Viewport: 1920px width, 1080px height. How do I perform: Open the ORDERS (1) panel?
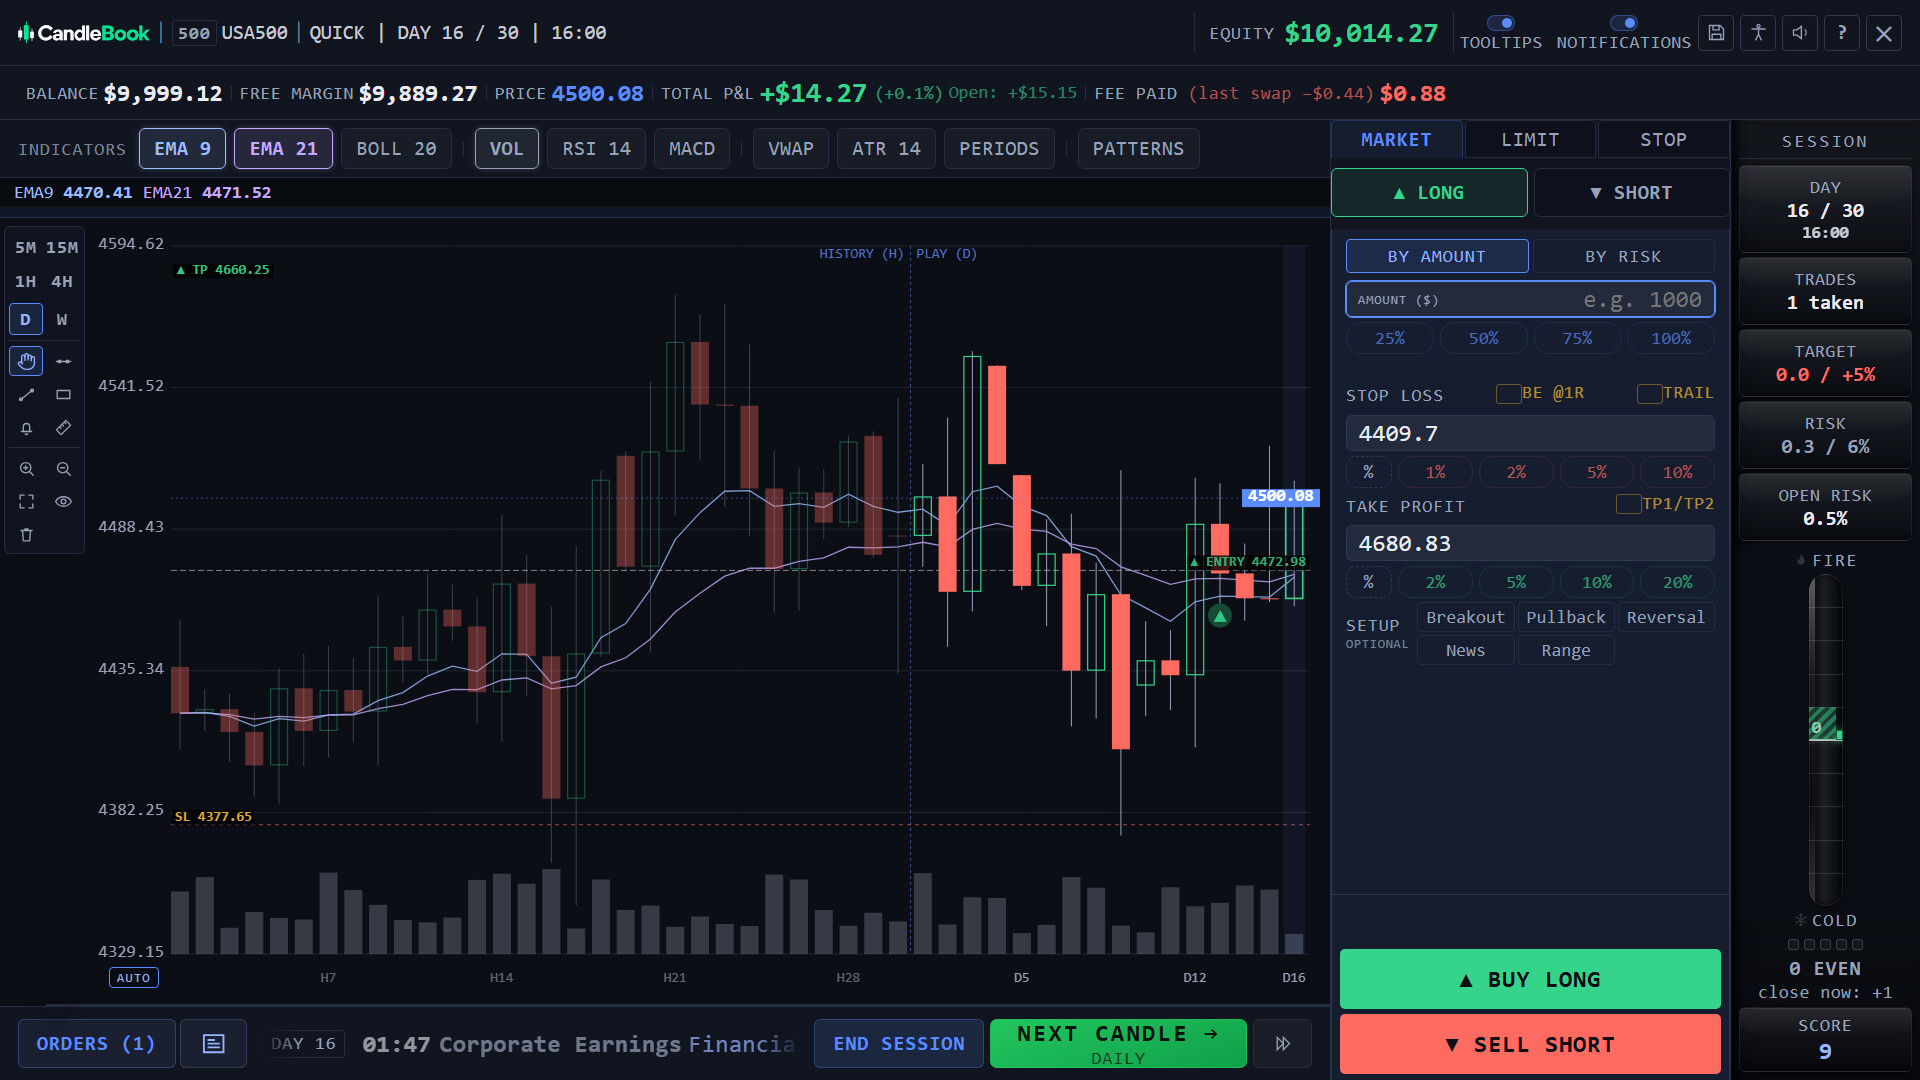click(96, 1044)
